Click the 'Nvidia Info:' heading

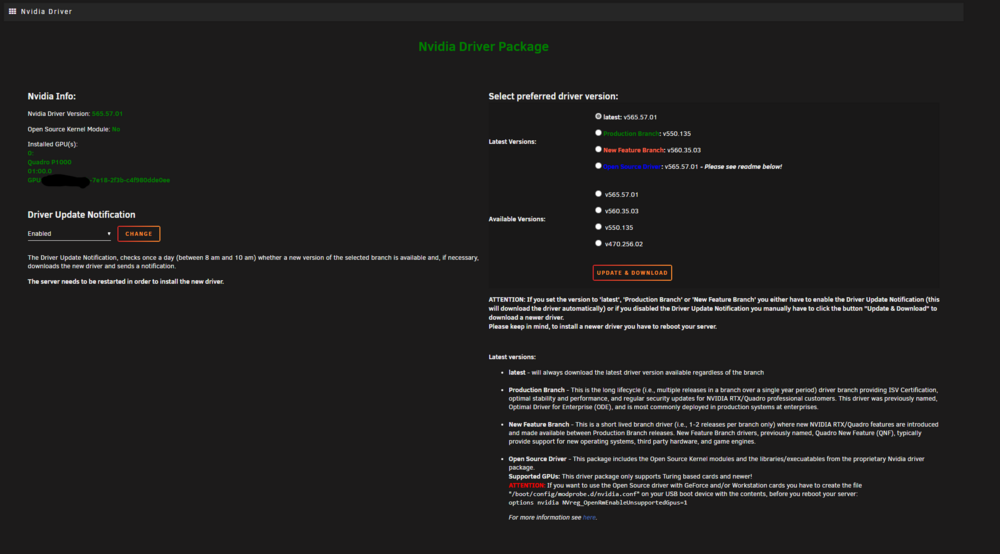pyautogui.click(x=52, y=96)
